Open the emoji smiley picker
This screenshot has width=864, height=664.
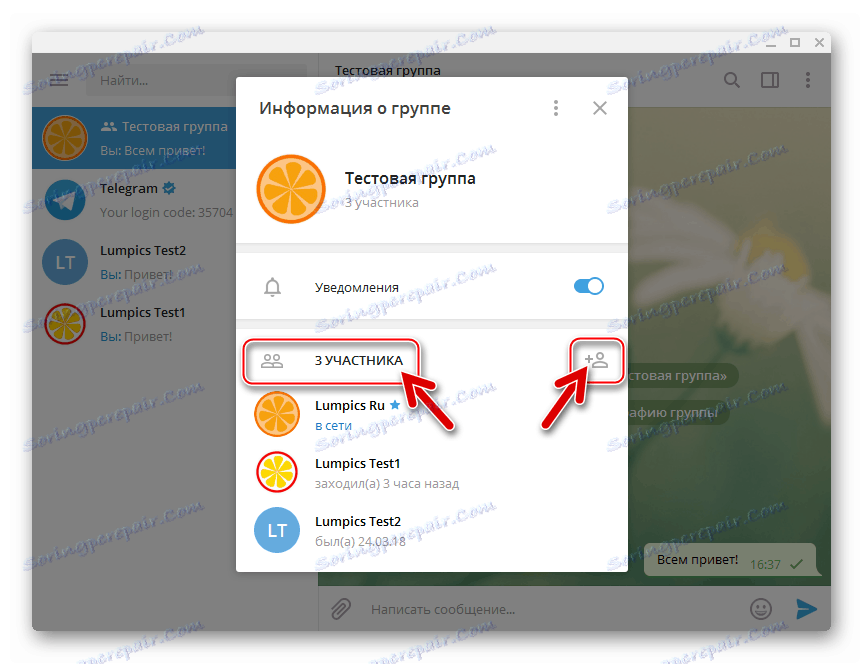click(761, 609)
